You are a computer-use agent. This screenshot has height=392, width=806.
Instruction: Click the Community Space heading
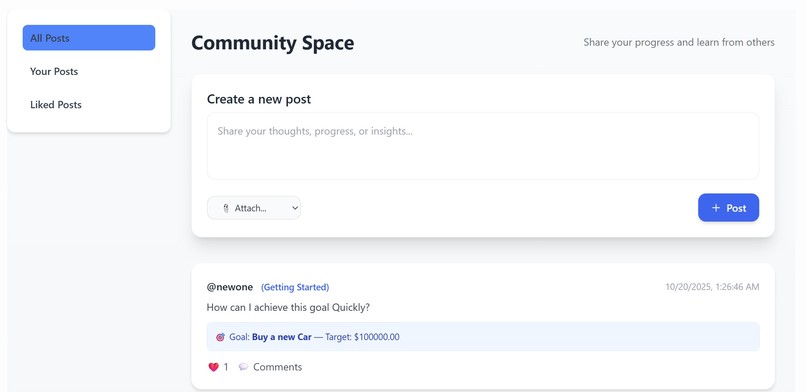tap(272, 43)
